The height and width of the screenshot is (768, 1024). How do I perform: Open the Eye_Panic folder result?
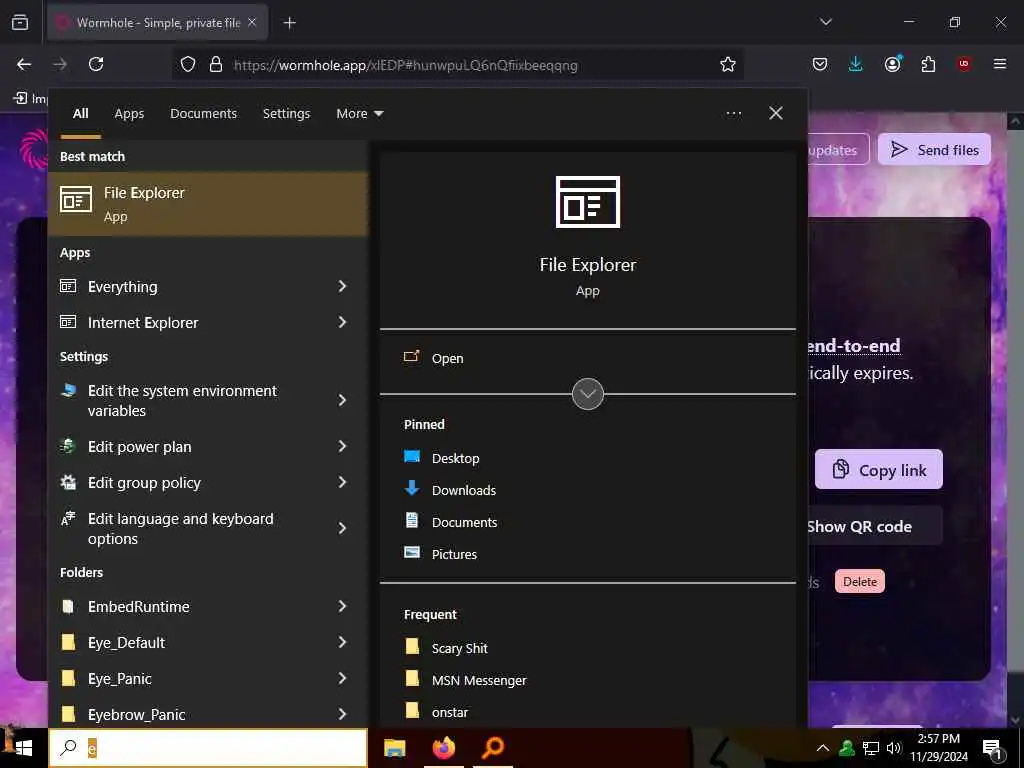click(120, 679)
